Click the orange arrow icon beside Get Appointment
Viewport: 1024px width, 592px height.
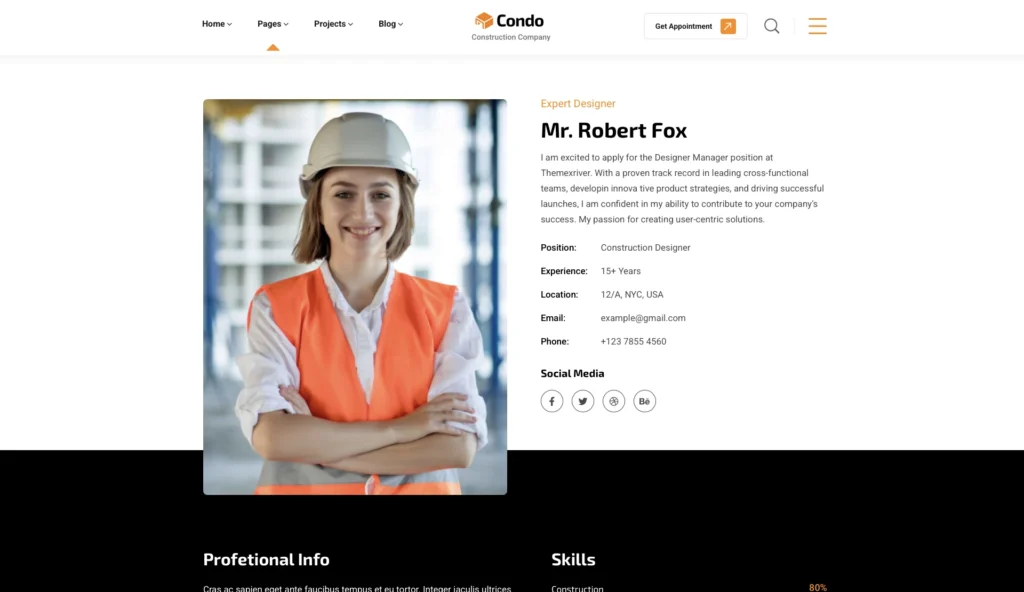tap(728, 26)
